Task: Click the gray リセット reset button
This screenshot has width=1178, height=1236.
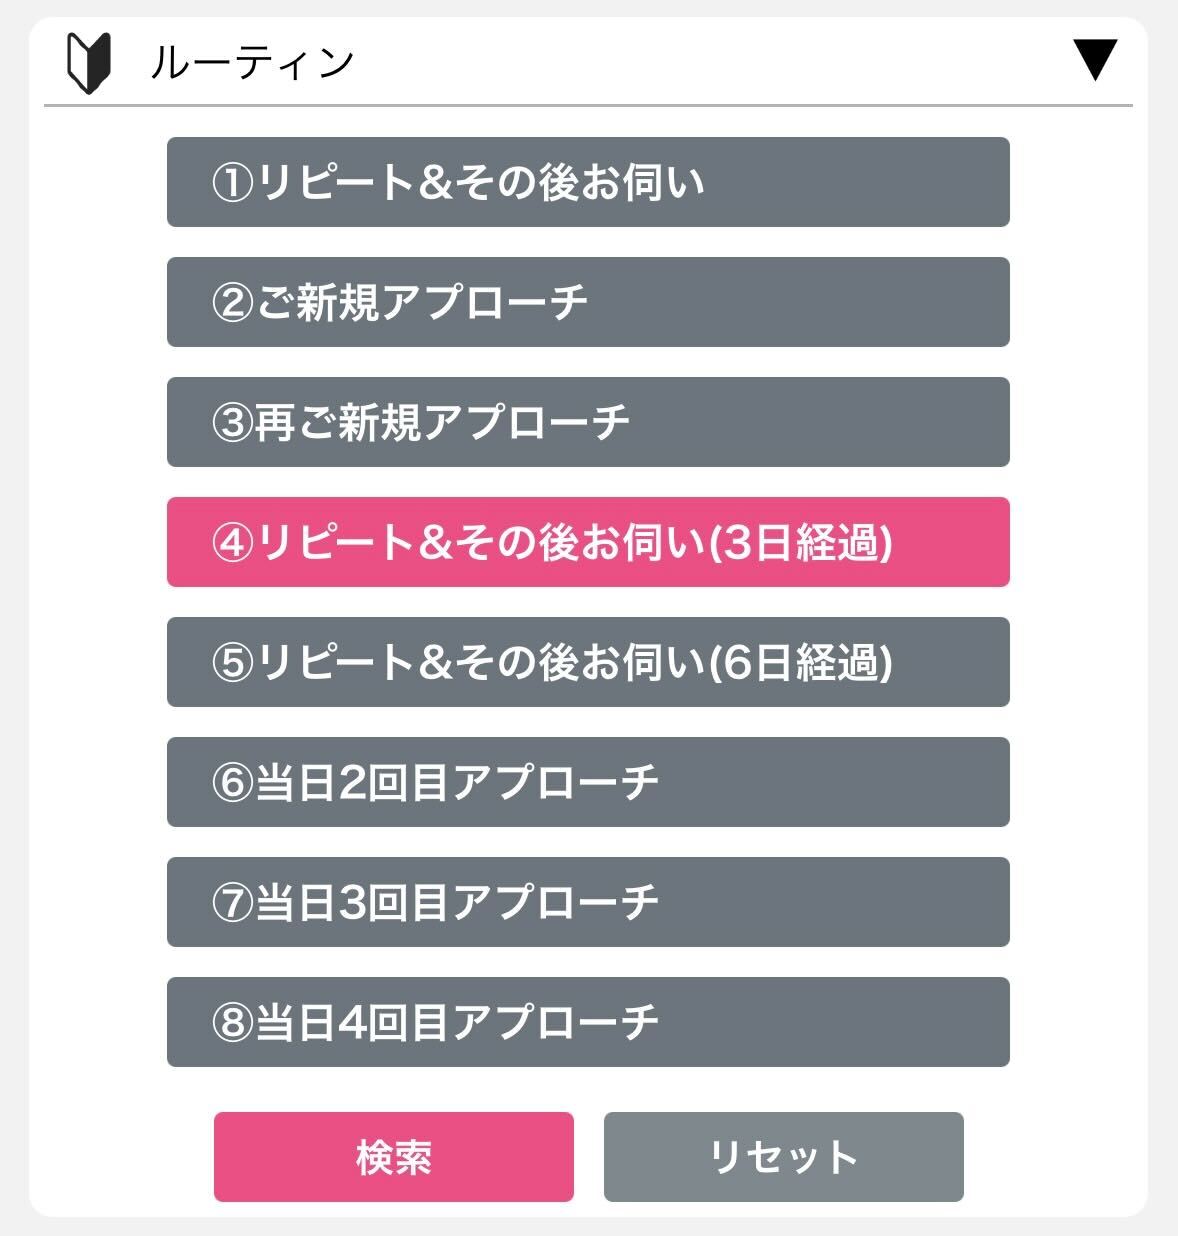Action: tap(784, 1157)
